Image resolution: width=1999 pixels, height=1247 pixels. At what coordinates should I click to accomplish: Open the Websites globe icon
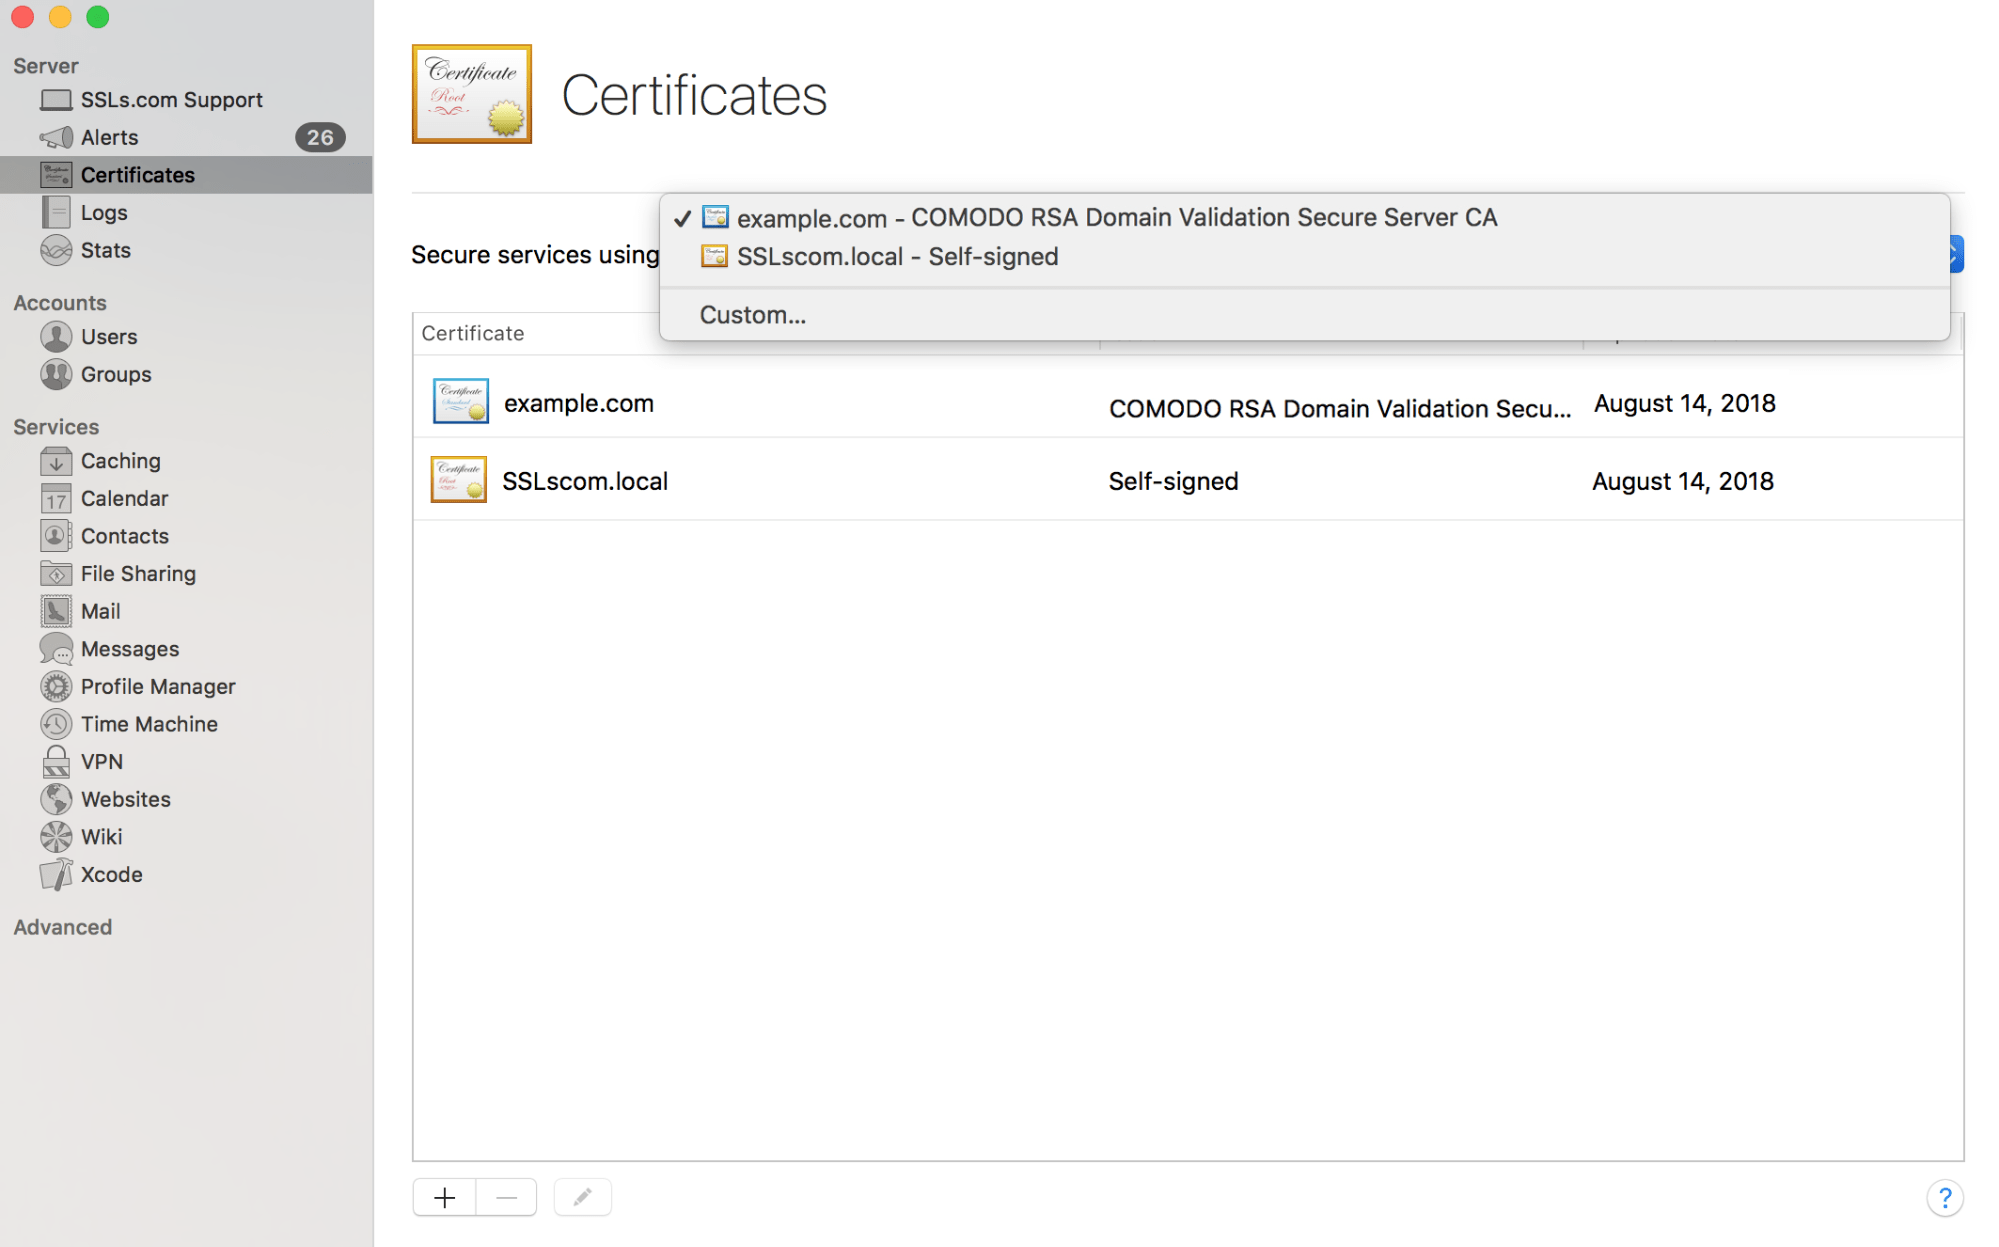pos(56,799)
